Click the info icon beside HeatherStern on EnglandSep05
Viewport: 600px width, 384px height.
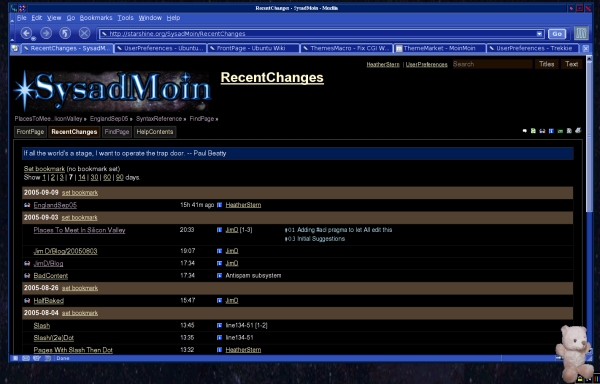pyautogui.click(x=219, y=205)
